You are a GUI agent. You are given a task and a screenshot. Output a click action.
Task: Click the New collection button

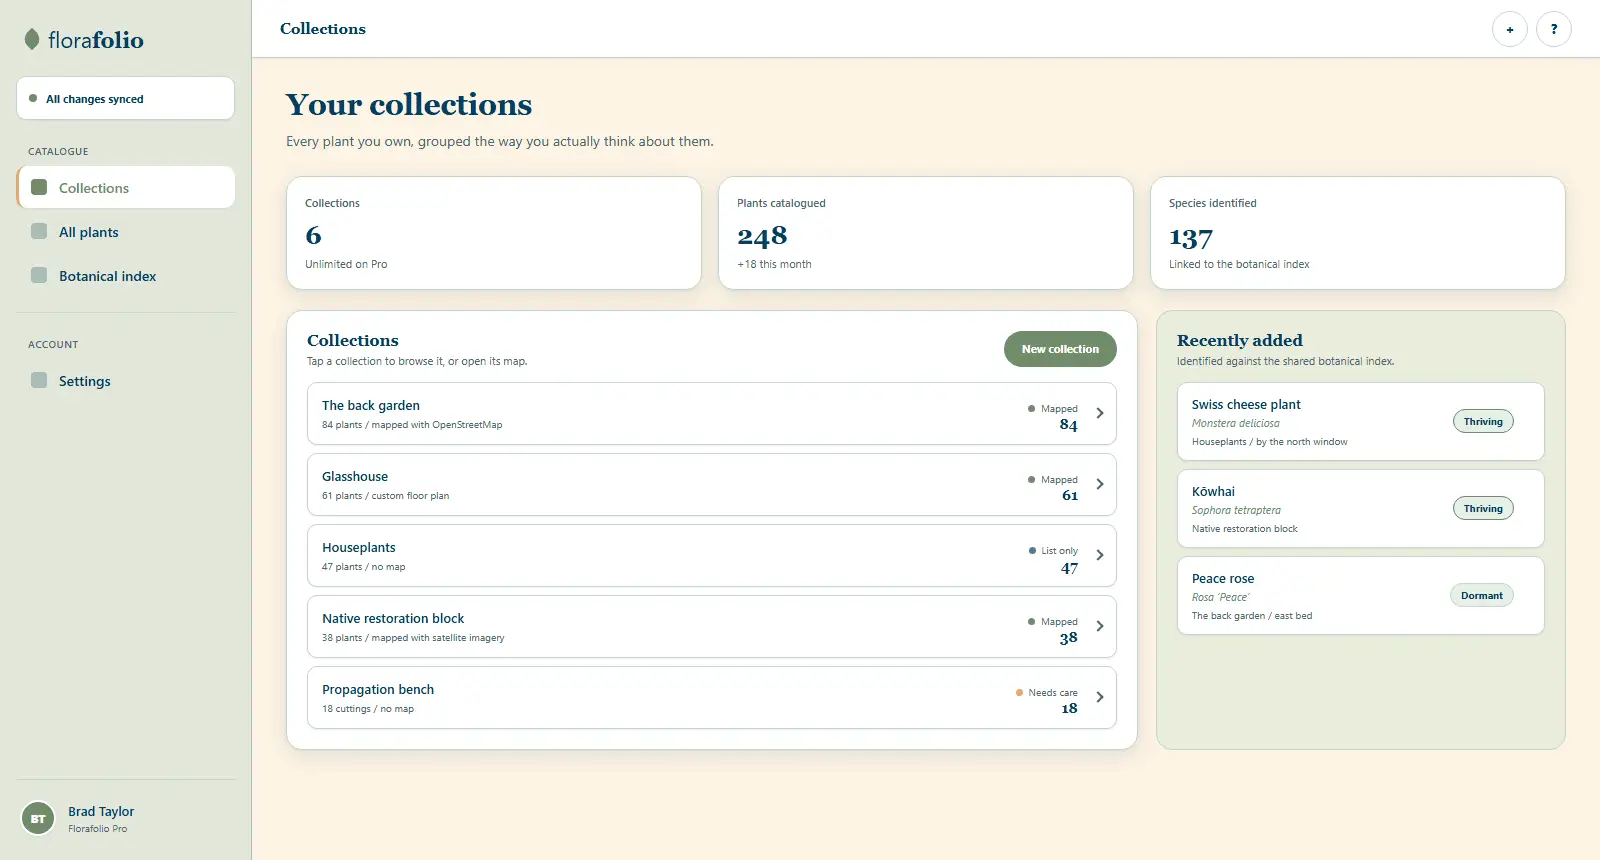click(1060, 349)
